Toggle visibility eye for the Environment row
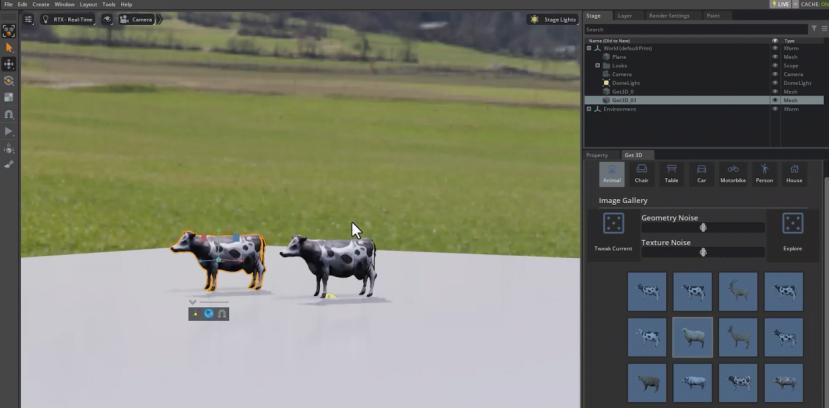 pyautogui.click(x=775, y=109)
